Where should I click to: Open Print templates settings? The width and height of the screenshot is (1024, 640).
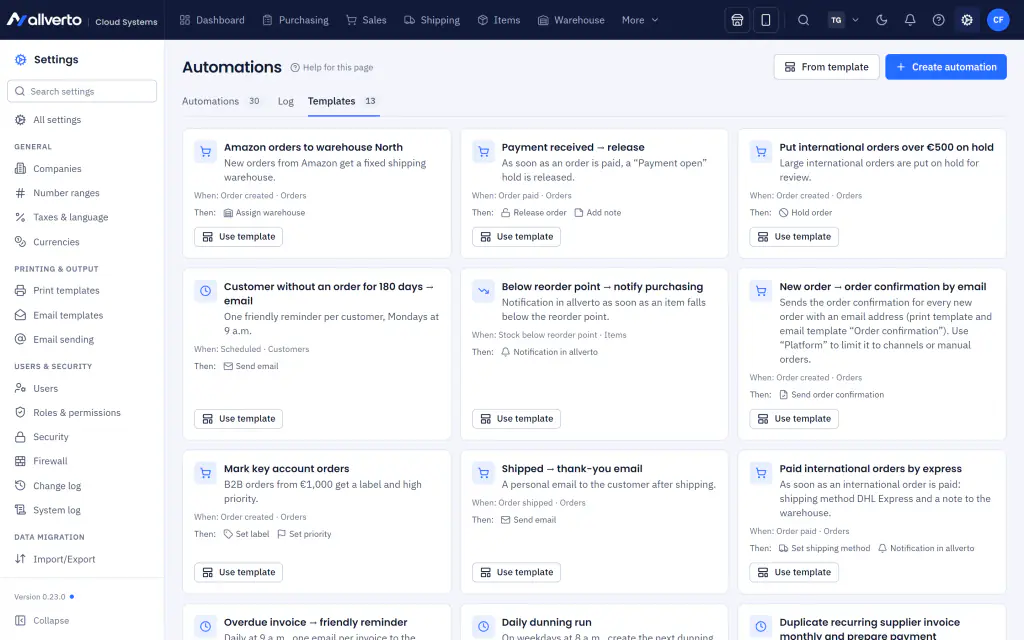(x=82, y=291)
